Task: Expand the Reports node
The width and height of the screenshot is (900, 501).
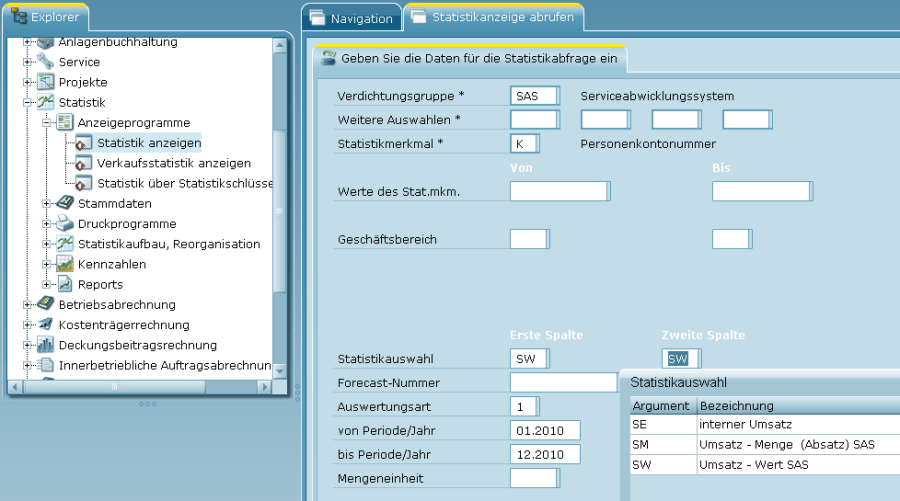Action: click(46, 284)
